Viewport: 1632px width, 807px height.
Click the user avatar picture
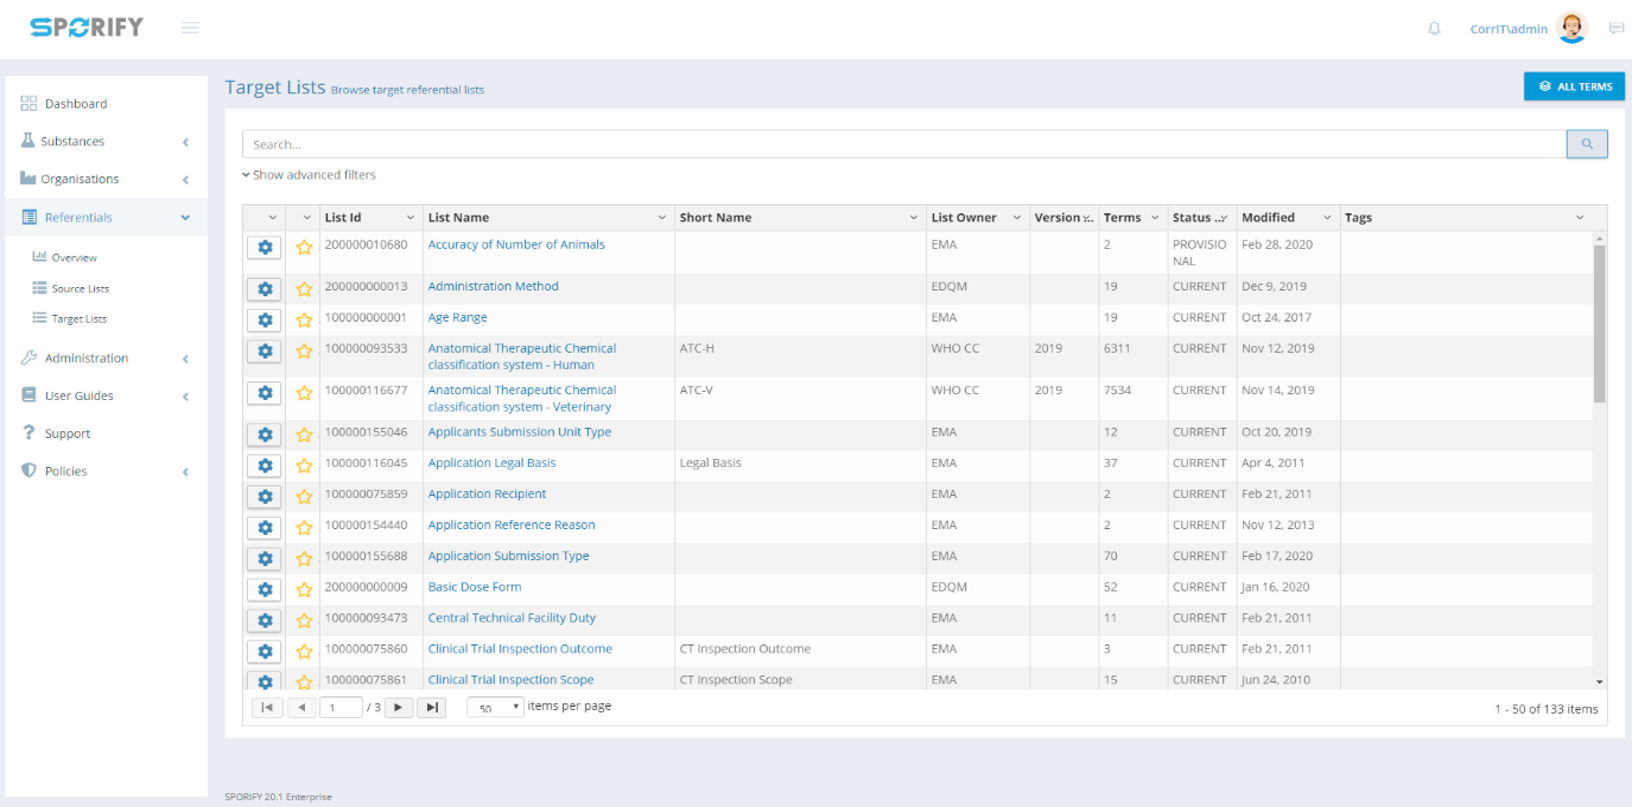[x=1572, y=28]
